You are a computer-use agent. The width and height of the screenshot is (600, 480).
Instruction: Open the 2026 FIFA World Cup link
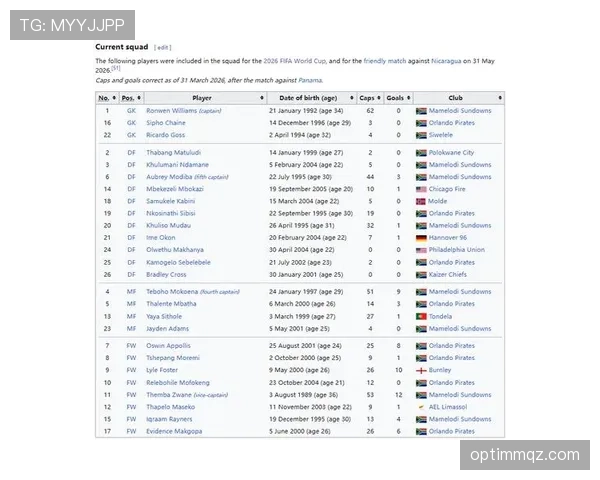pyautogui.click(x=294, y=61)
